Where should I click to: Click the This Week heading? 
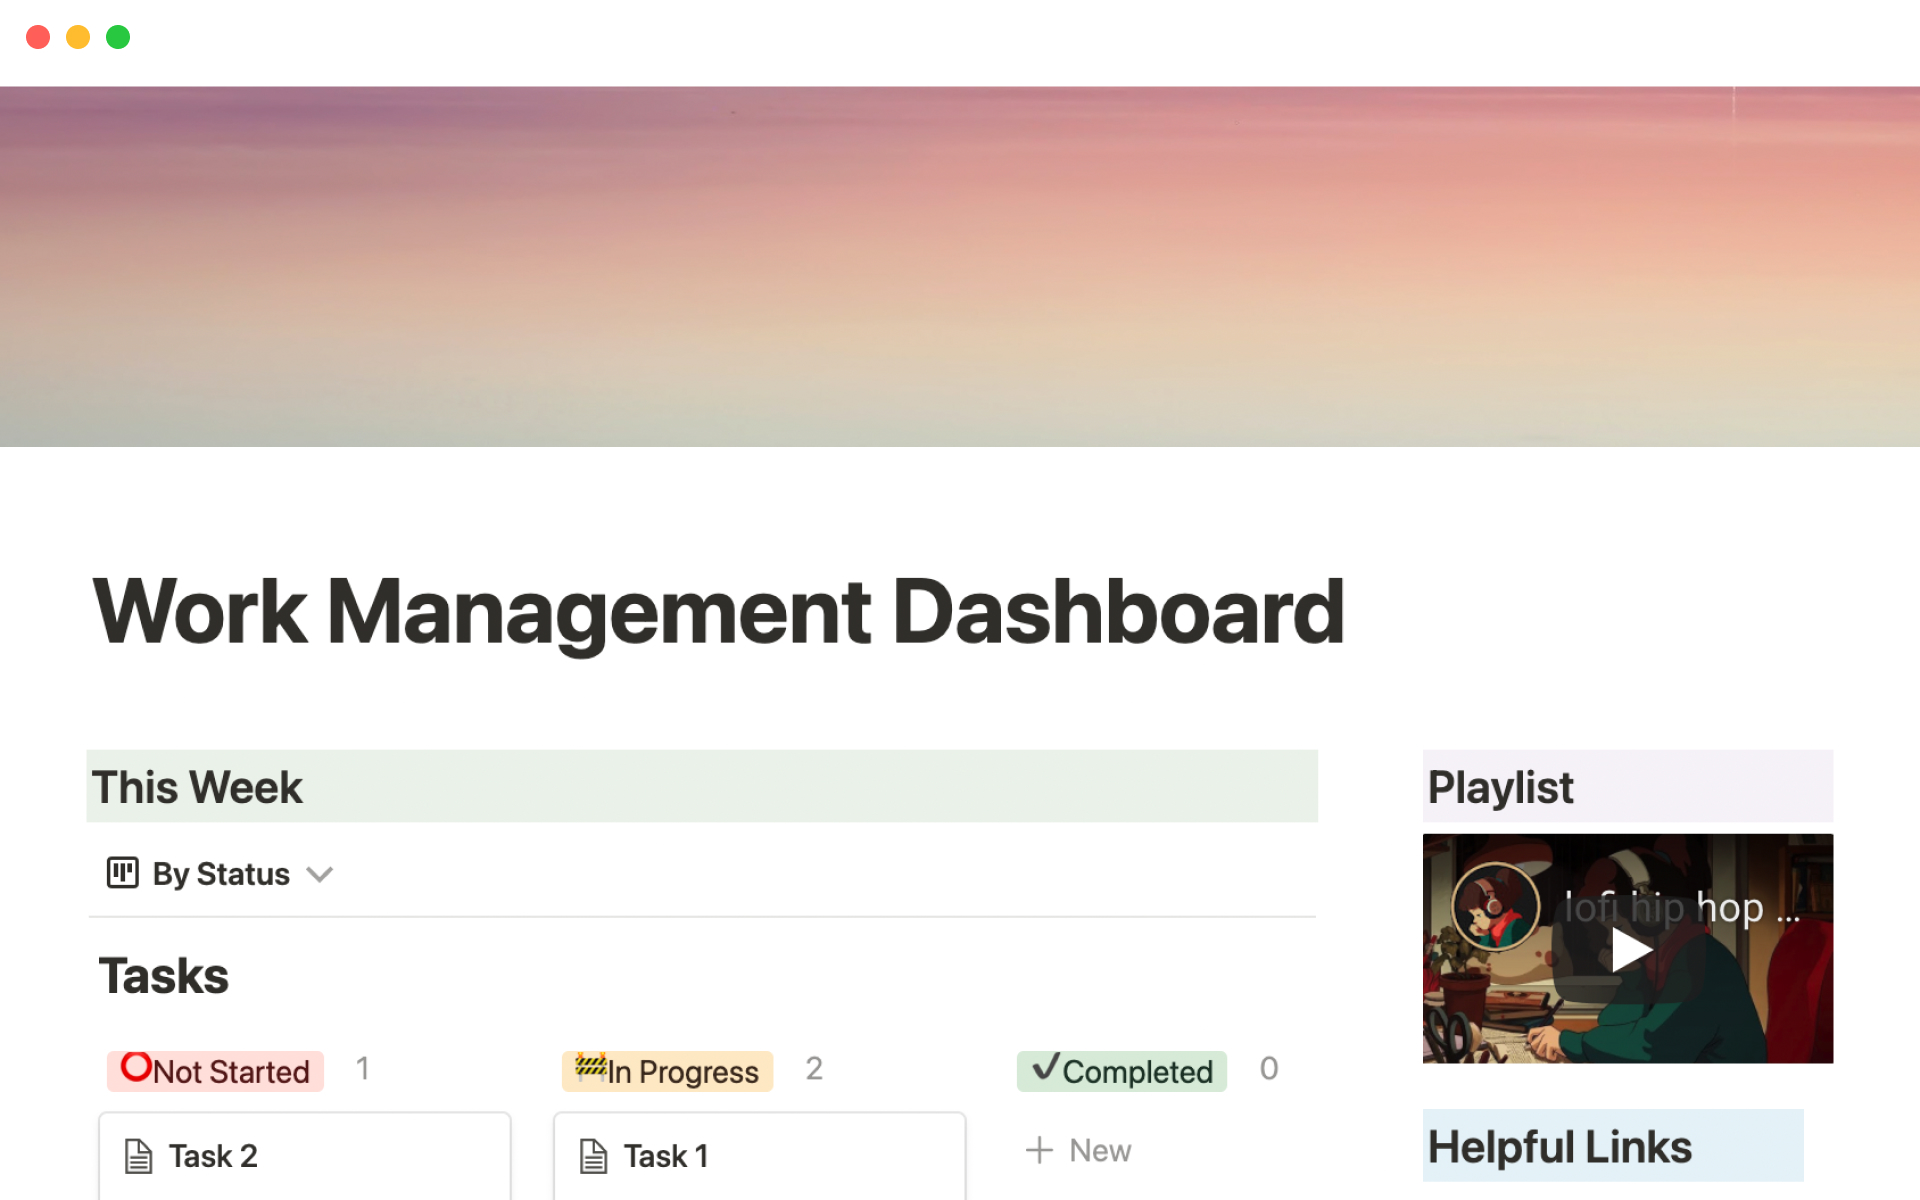(197, 787)
